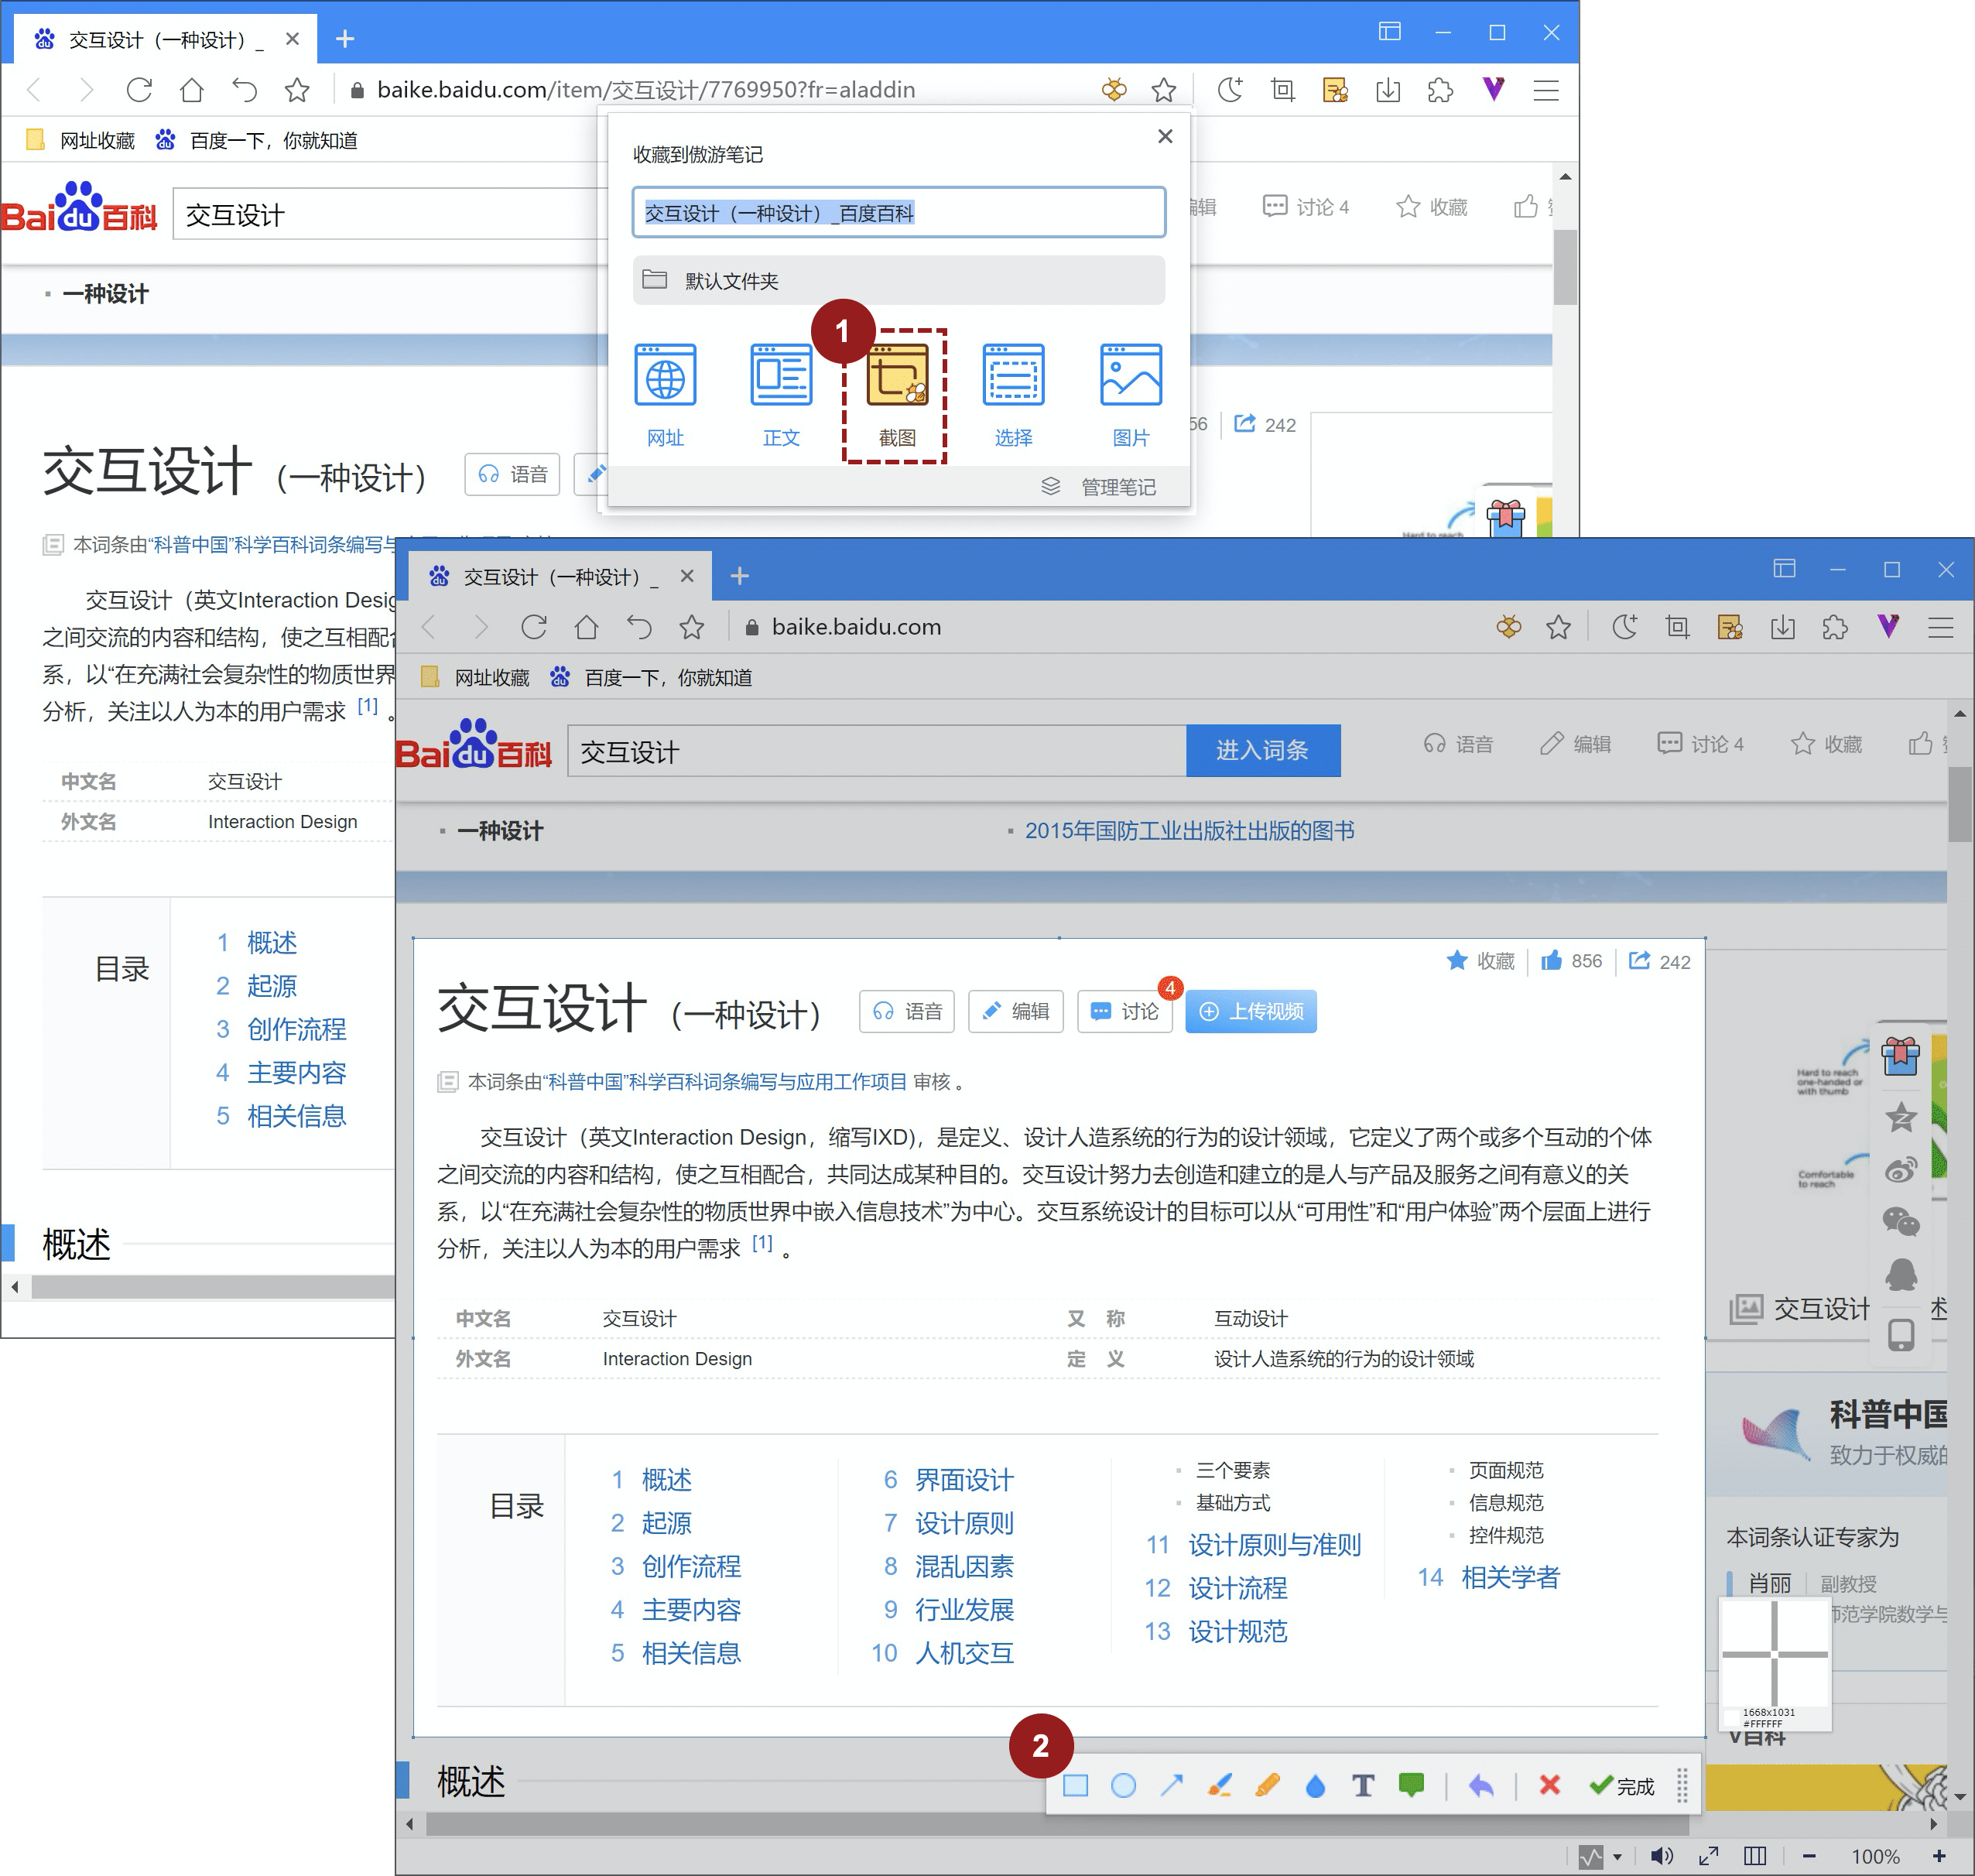Screen dimensions: 1975x1876
Task: Share to QQ from the side panel
Action: pos(1901,1274)
